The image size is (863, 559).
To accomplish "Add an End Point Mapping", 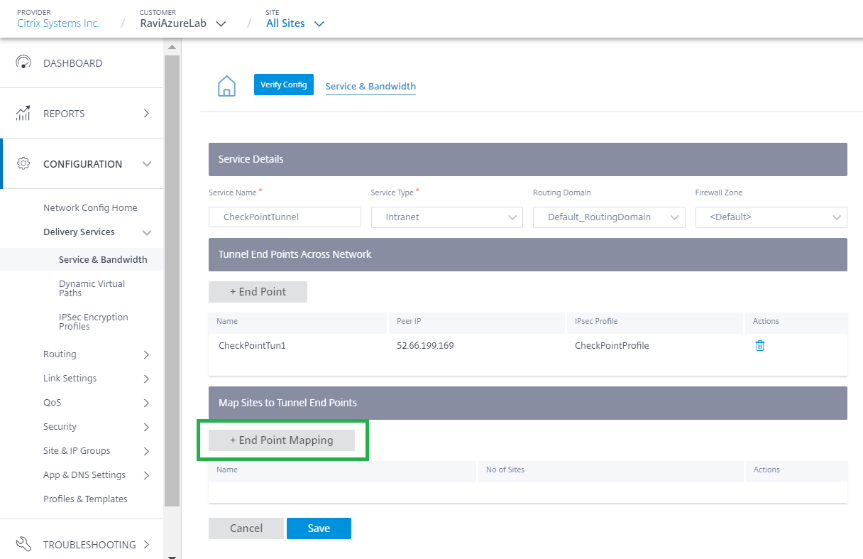I will tap(281, 440).
